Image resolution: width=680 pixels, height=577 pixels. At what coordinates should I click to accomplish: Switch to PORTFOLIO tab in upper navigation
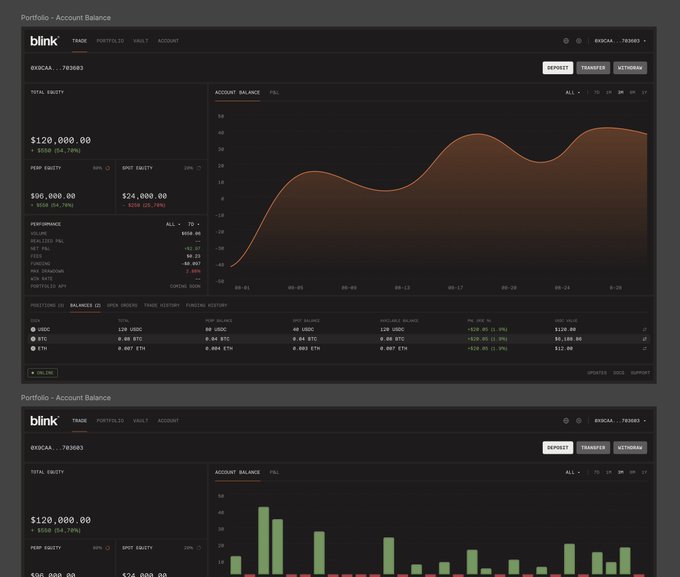click(x=110, y=41)
